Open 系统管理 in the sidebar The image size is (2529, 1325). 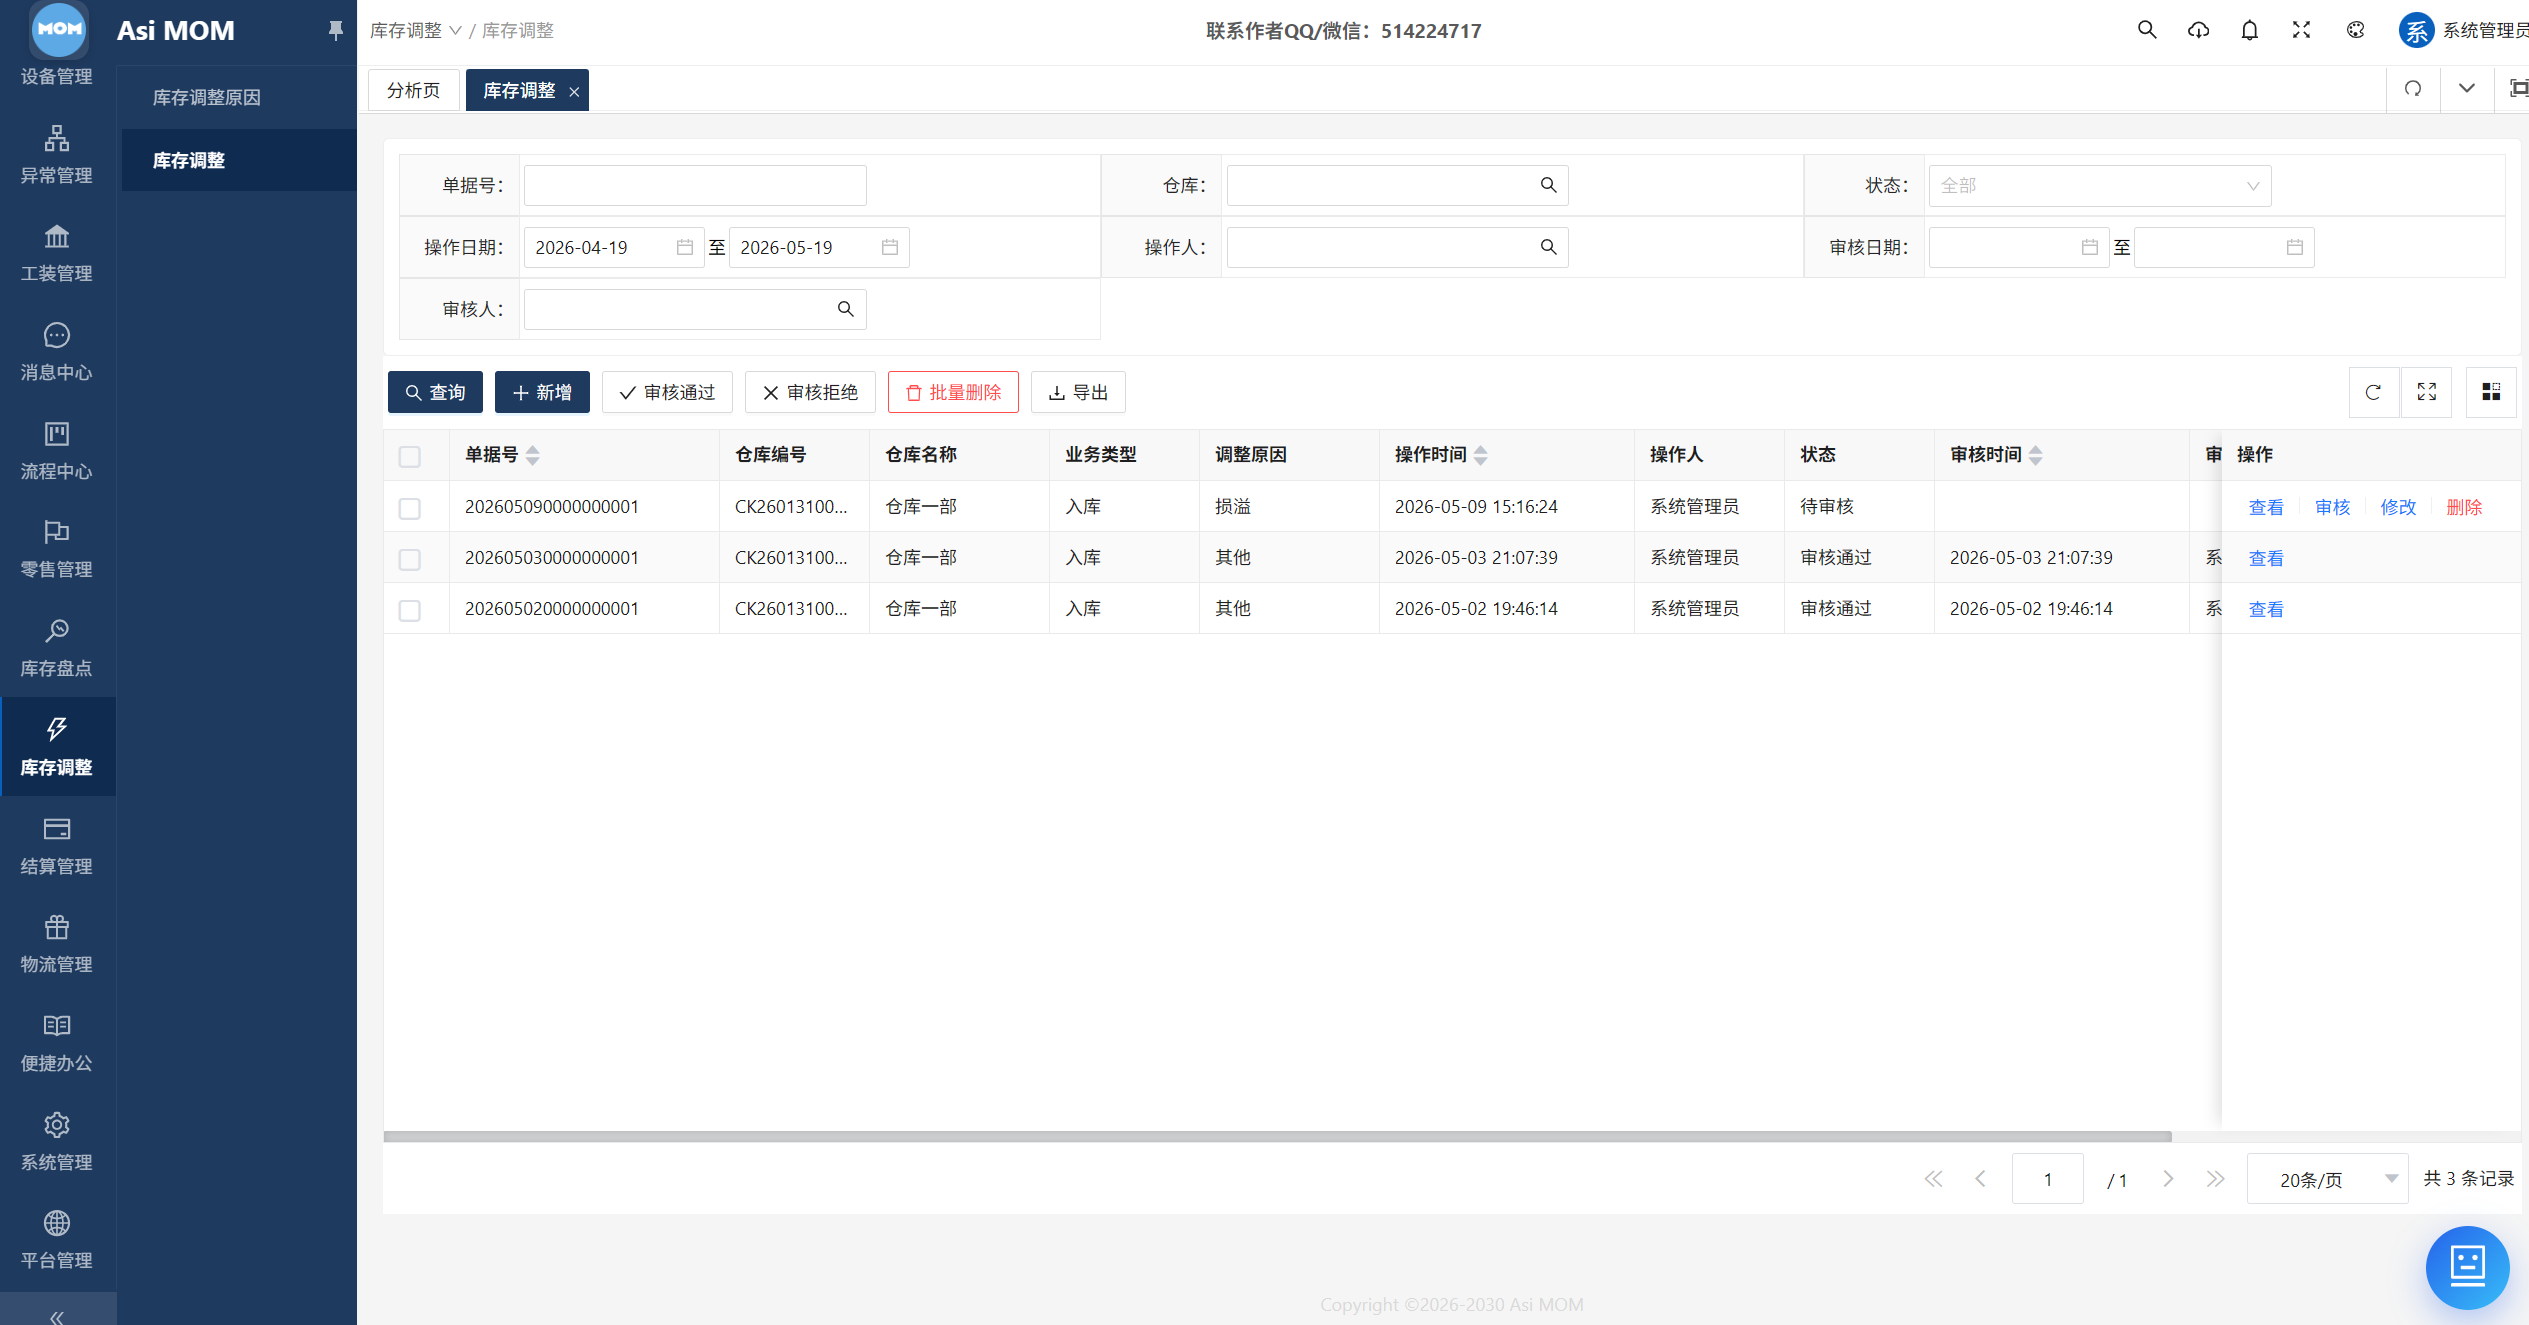[57, 1142]
